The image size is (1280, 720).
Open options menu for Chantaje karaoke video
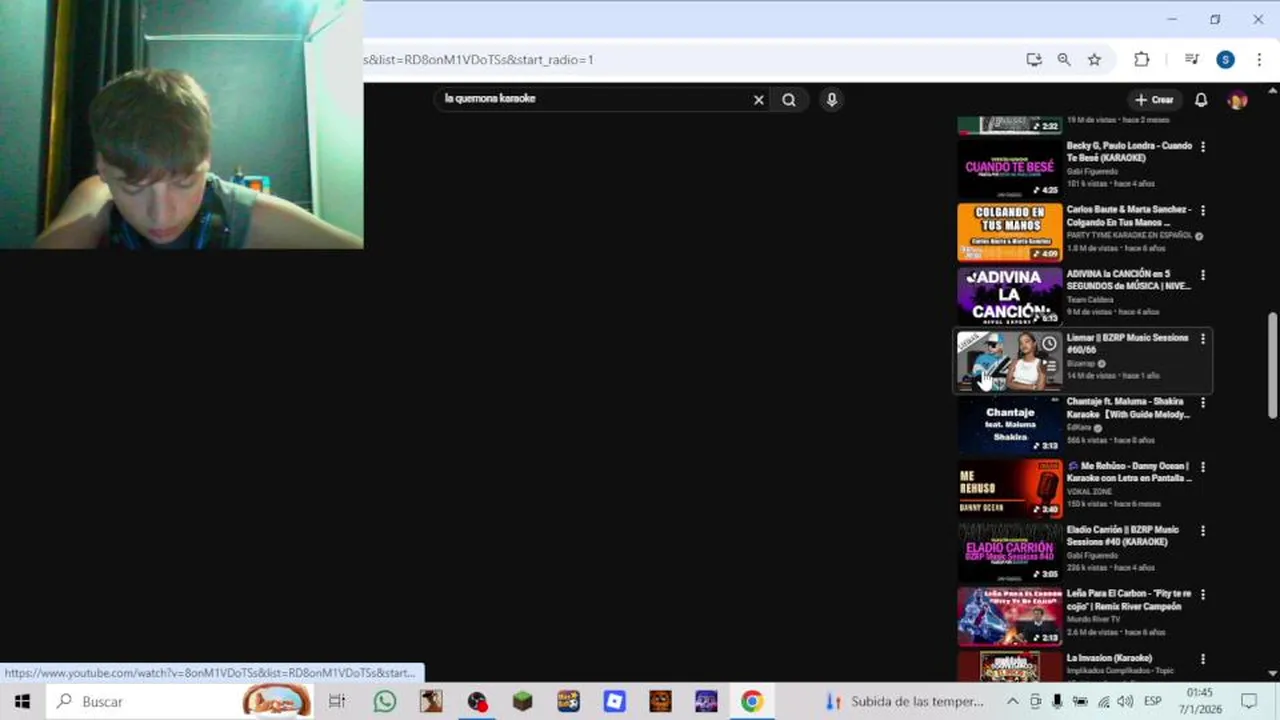(1202, 403)
